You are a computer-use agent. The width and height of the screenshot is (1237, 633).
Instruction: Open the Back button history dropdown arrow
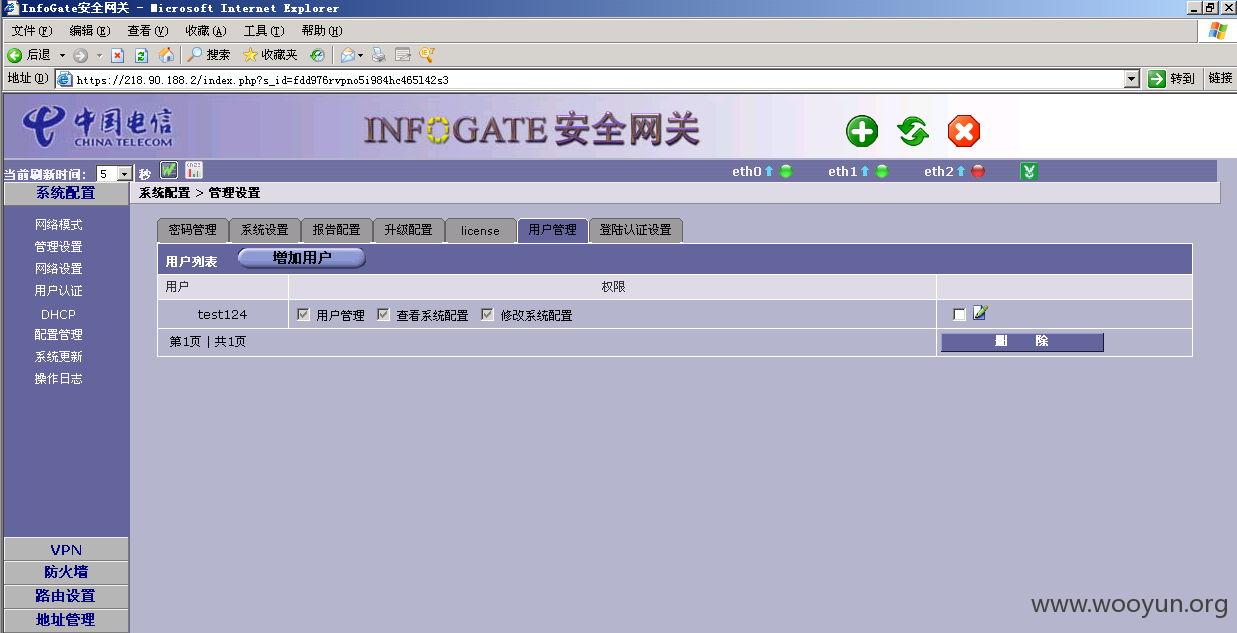(x=62, y=55)
